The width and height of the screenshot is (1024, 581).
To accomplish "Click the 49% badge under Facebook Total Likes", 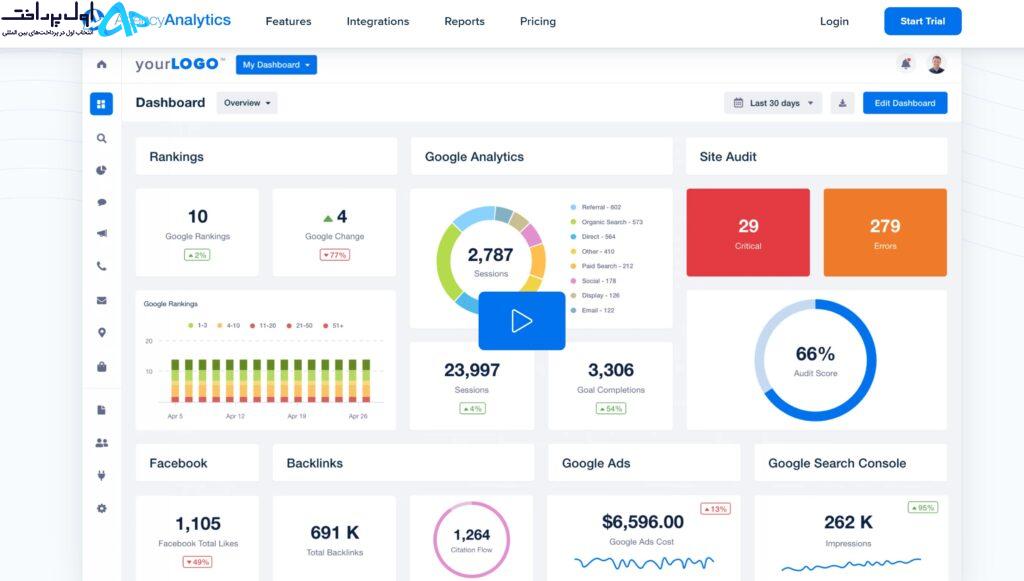I will pos(197,562).
